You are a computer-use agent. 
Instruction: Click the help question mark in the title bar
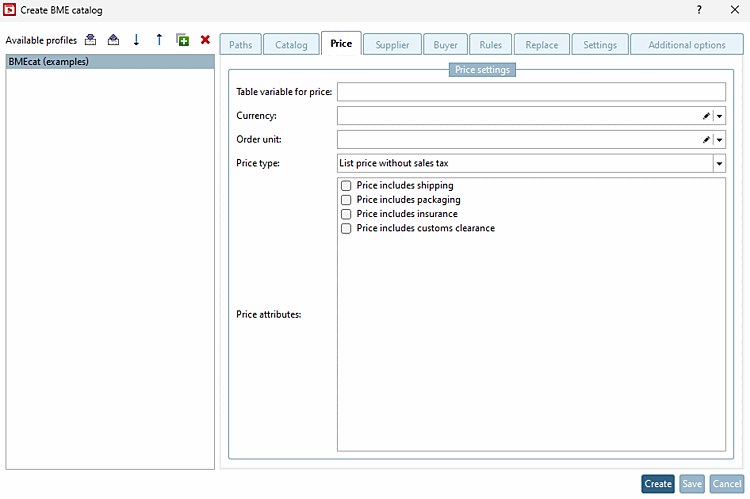pyautogui.click(x=699, y=10)
